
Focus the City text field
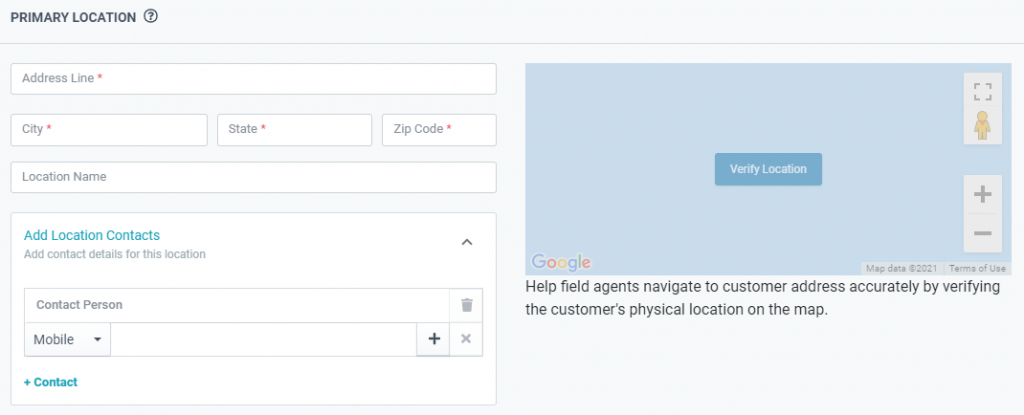pyautogui.click(x=109, y=129)
